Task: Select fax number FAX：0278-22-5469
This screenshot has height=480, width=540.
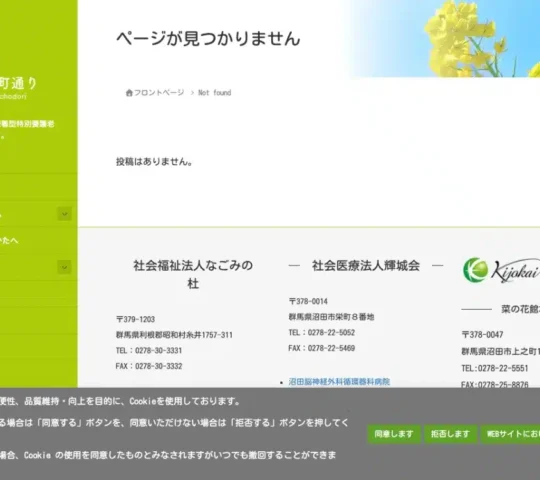Action: tap(322, 348)
